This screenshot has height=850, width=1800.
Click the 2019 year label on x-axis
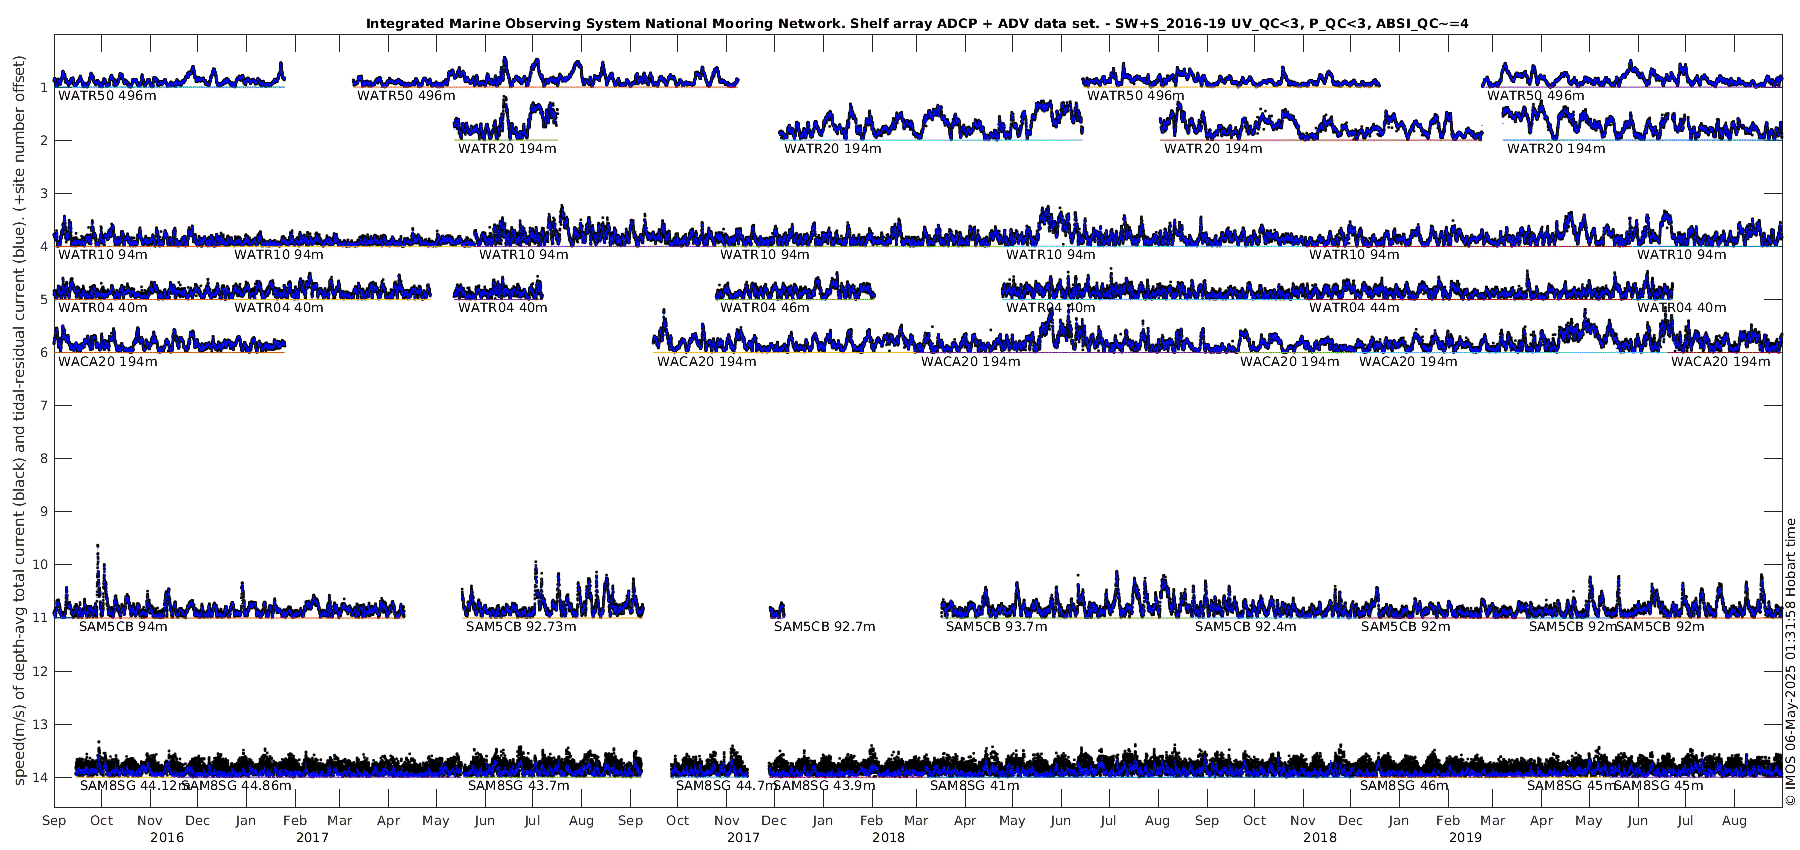[1465, 837]
